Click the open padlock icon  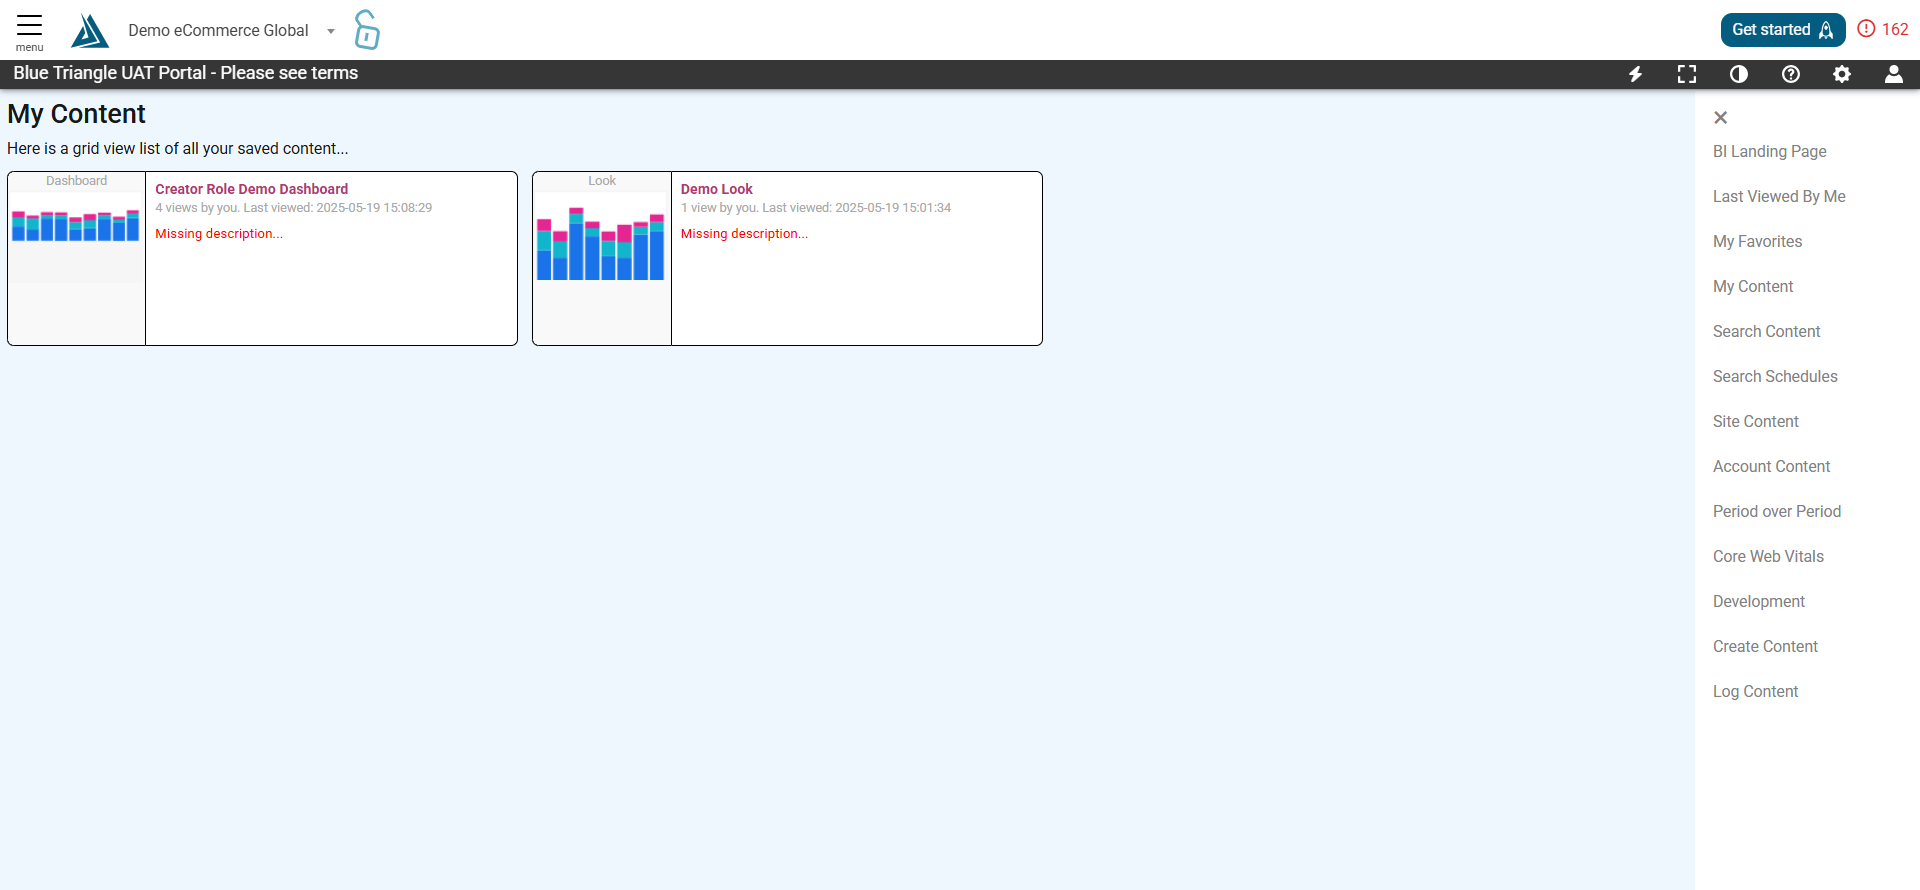coord(367,30)
